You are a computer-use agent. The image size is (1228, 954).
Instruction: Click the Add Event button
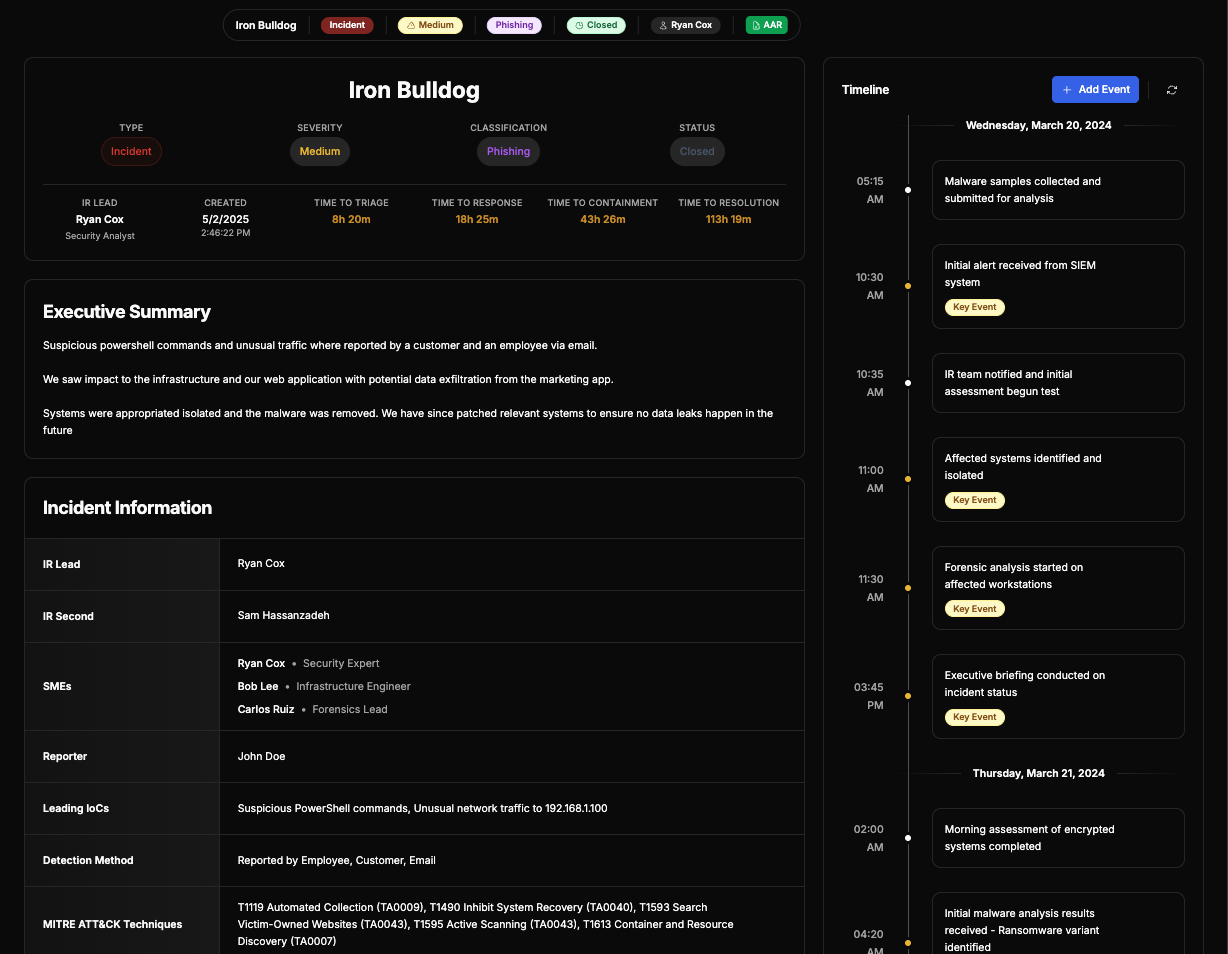click(x=1095, y=89)
